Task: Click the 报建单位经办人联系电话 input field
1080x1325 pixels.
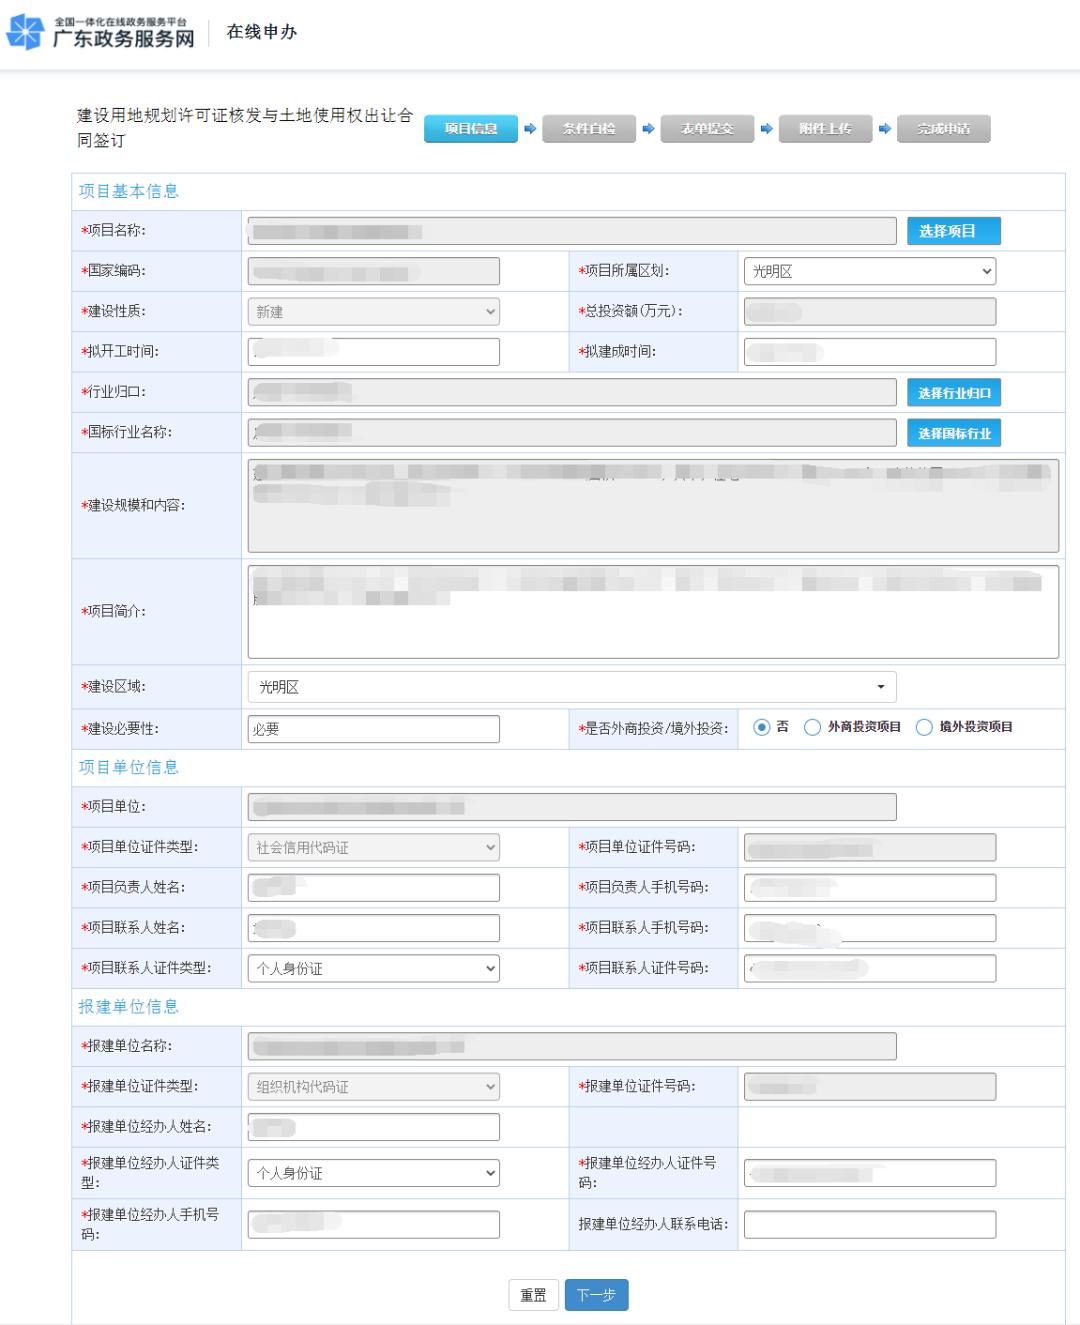Action: (869, 1224)
